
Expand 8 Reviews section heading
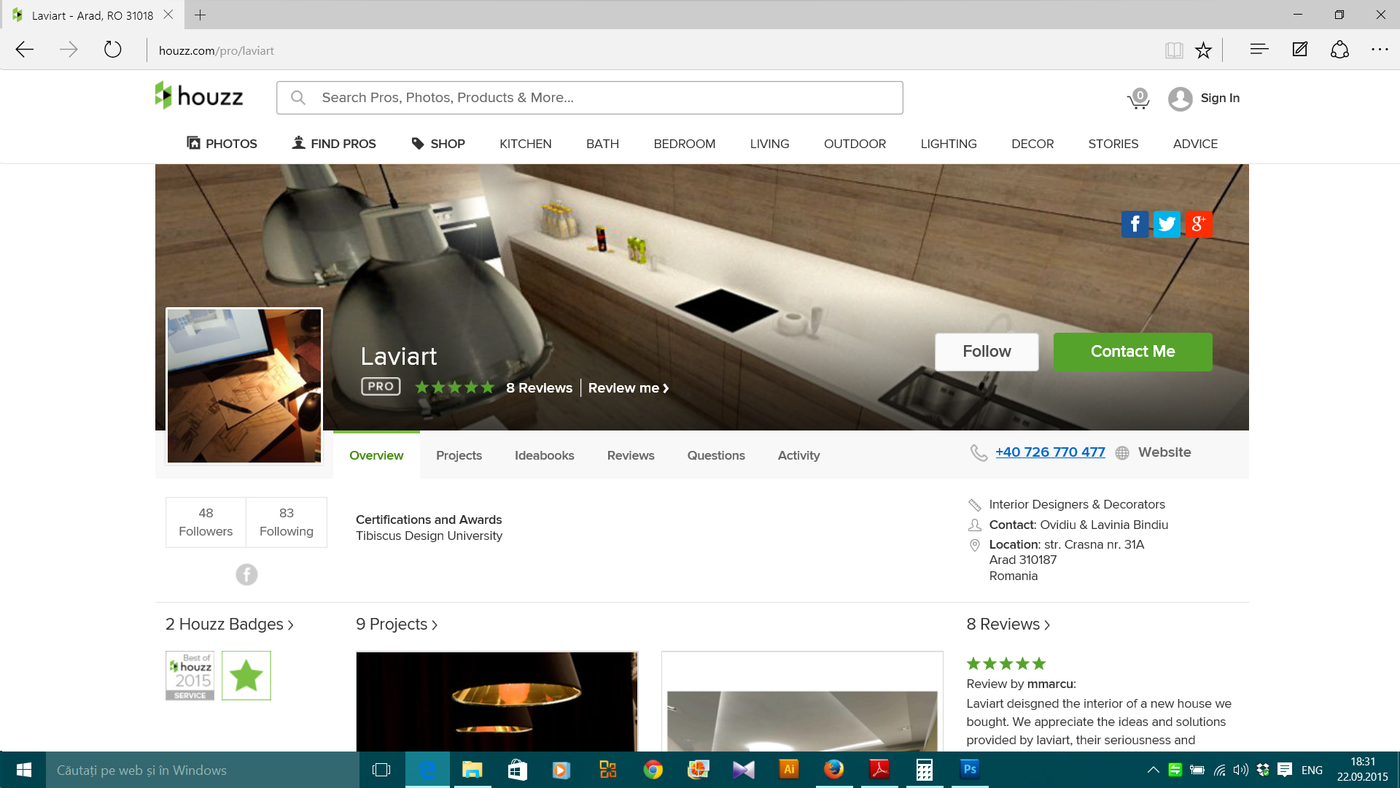pyautogui.click(x=1008, y=624)
